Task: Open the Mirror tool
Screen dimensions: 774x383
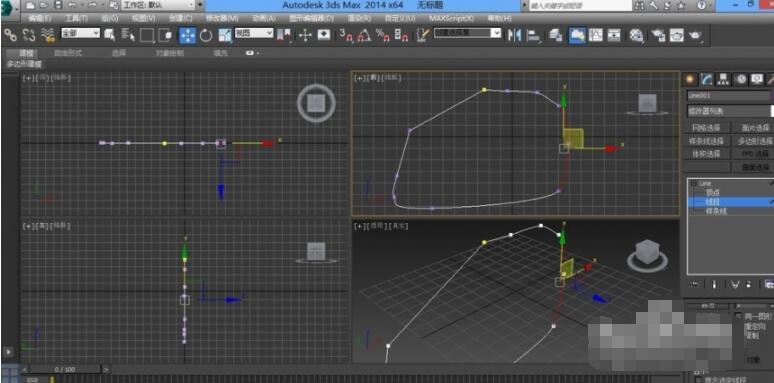Action: pyautogui.click(x=514, y=35)
